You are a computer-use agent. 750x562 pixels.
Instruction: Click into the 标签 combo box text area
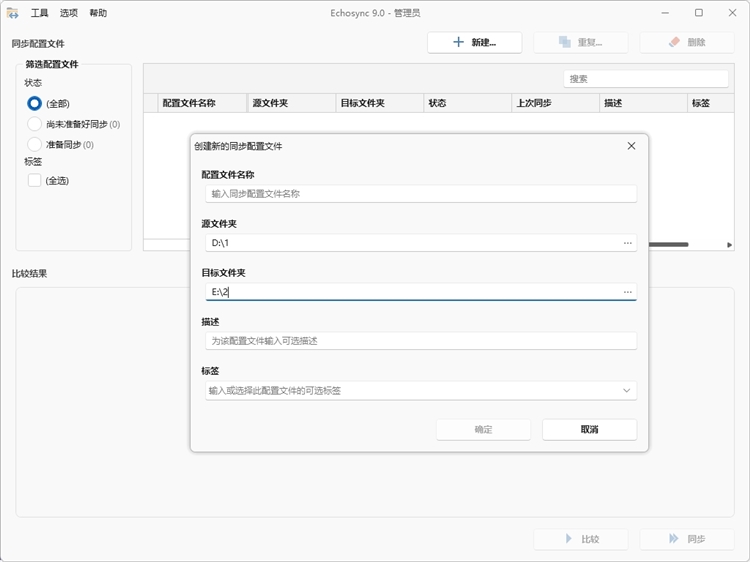tap(412, 390)
